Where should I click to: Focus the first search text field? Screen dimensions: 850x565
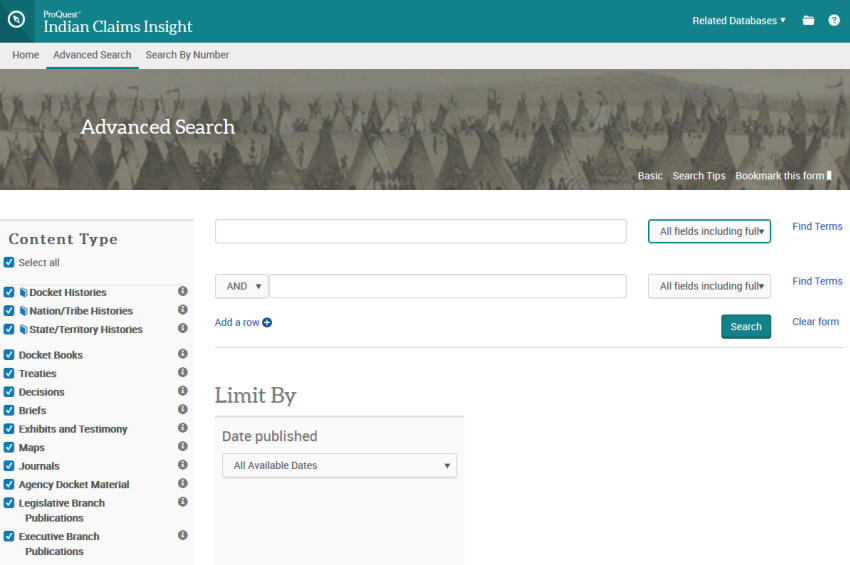pyautogui.click(x=421, y=232)
